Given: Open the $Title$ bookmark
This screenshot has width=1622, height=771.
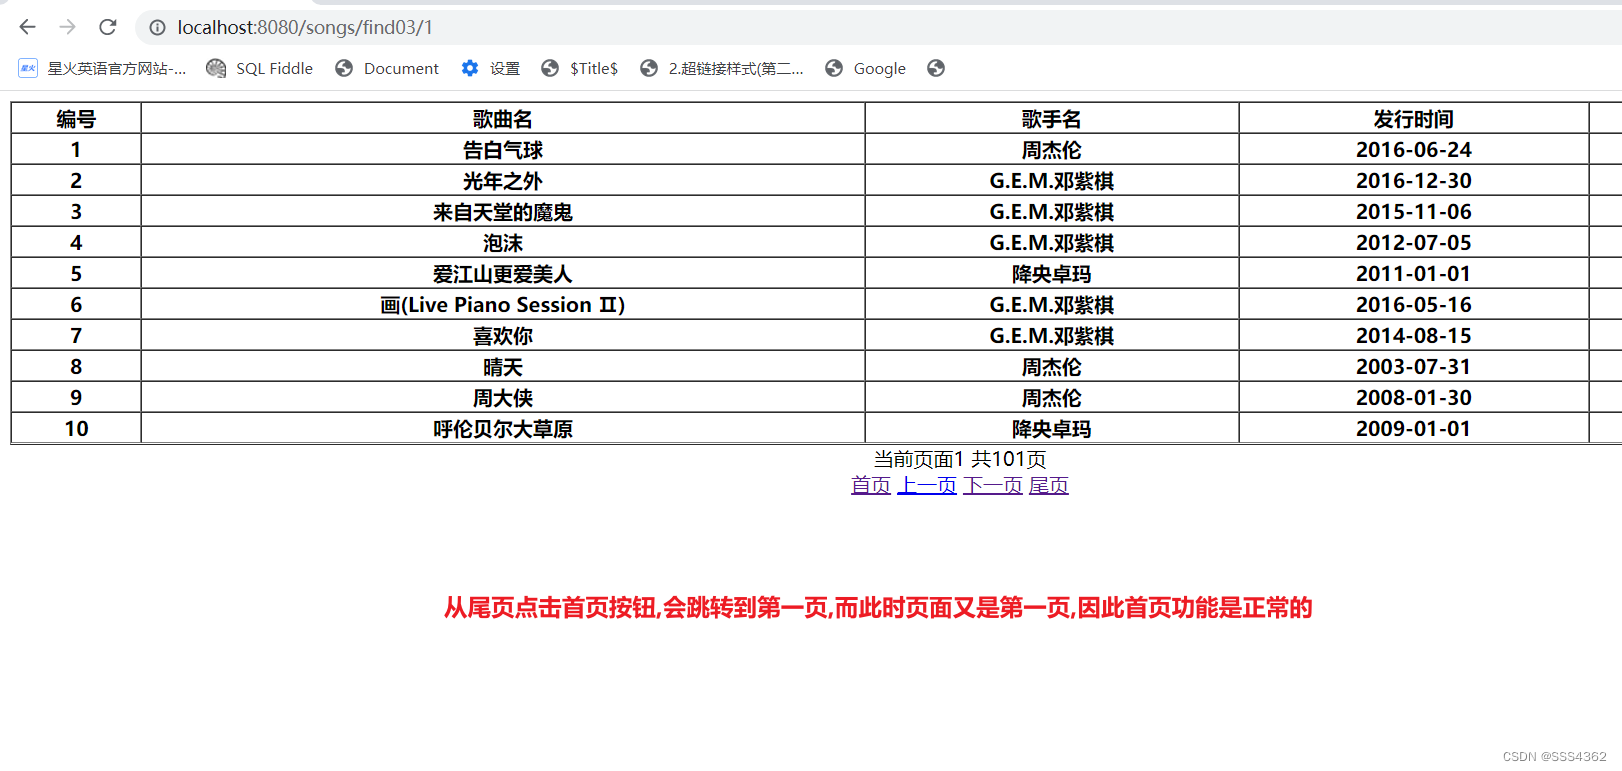Looking at the screenshot, I should coord(580,68).
